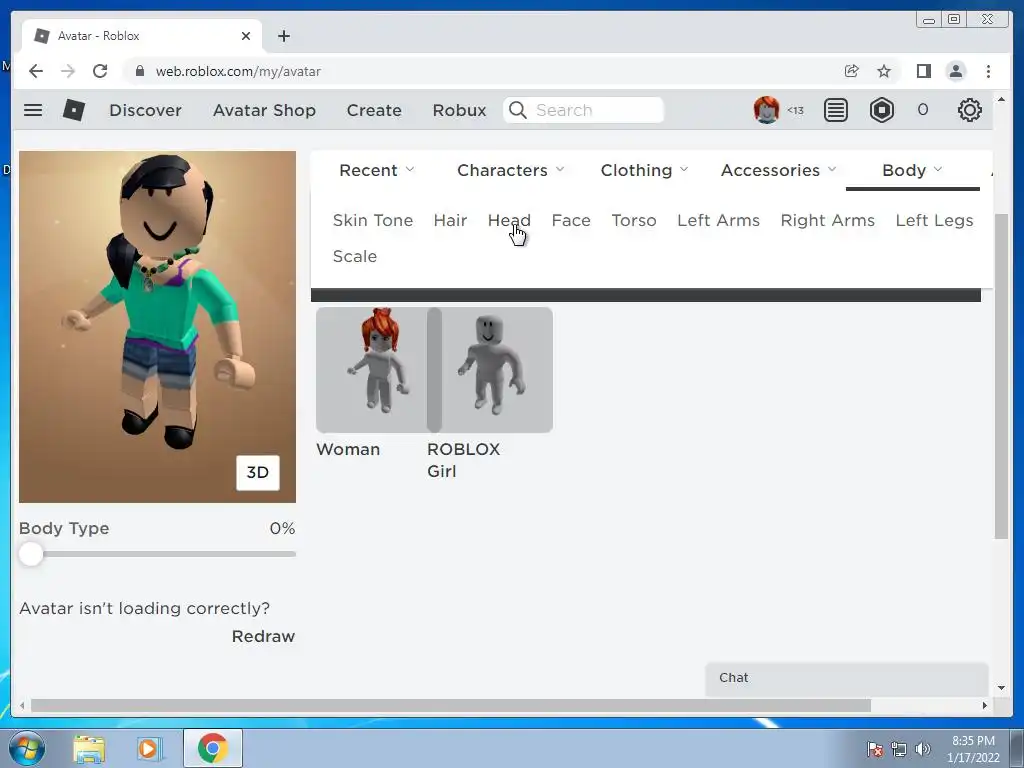Select the ROBLOX Girl head thumbnail

tap(490, 370)
